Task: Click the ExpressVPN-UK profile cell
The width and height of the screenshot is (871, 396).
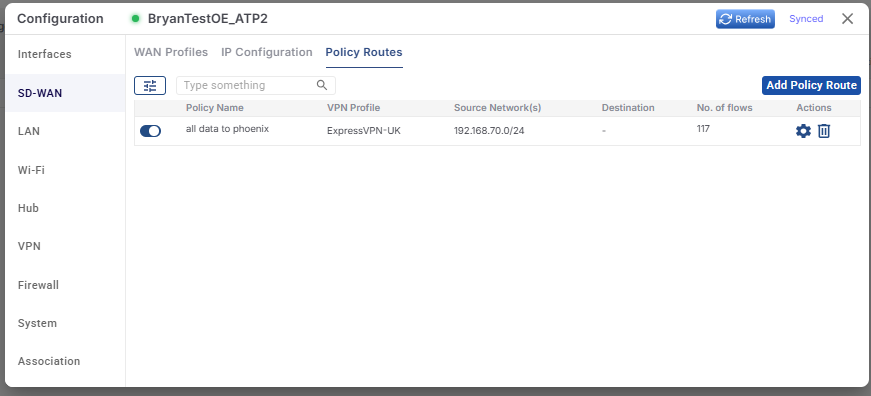Action: click(x=363, y=132)
